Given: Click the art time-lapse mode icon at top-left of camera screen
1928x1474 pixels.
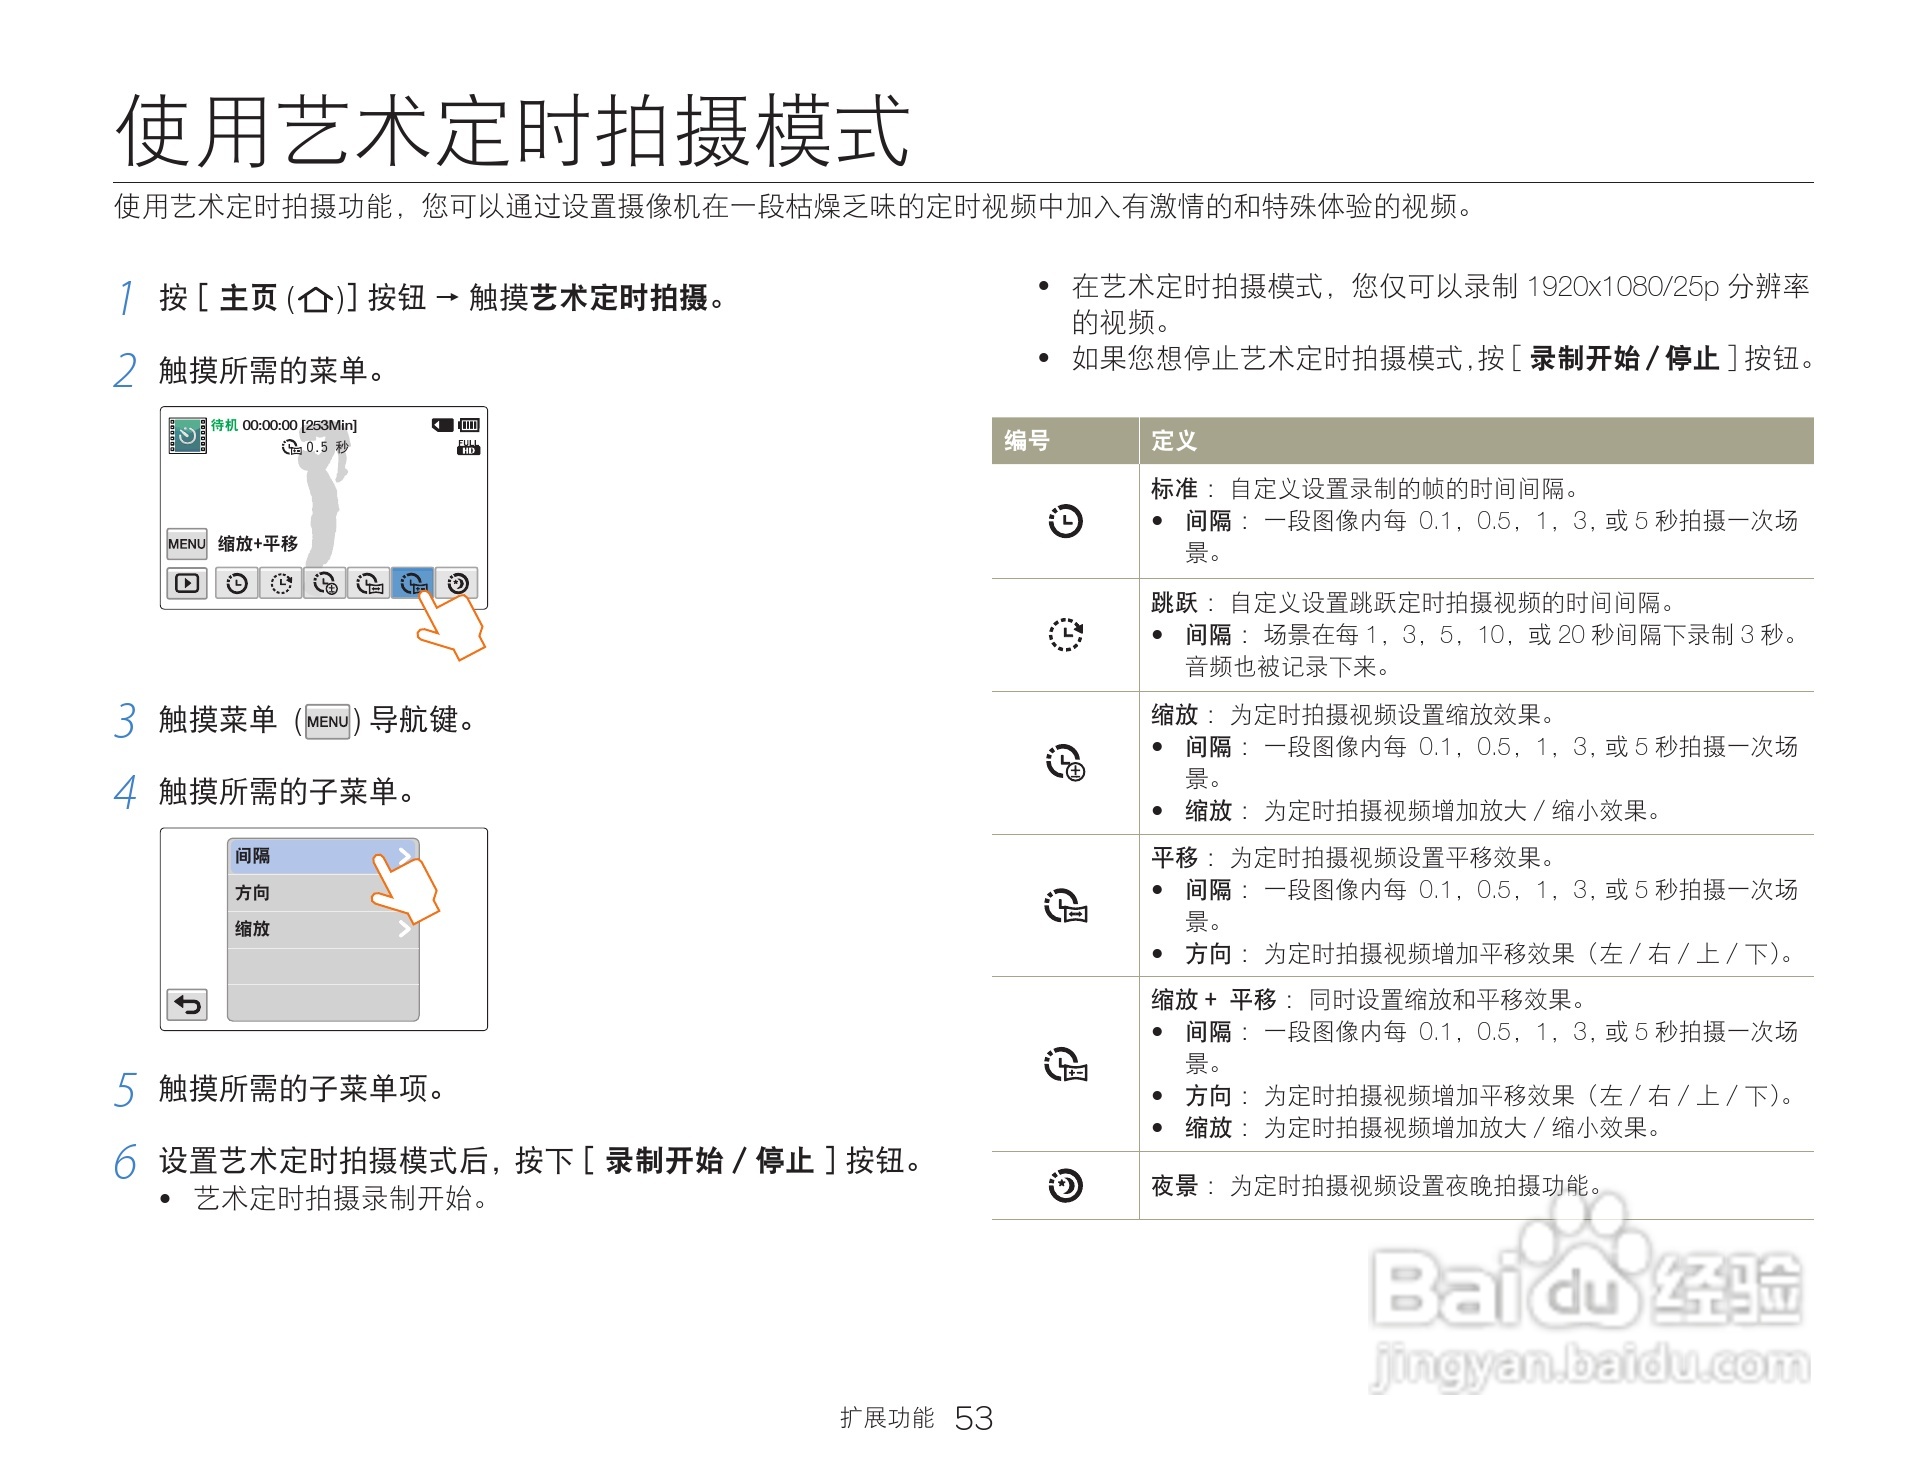Looking at the screenshot, I should (x=187, y=436).
